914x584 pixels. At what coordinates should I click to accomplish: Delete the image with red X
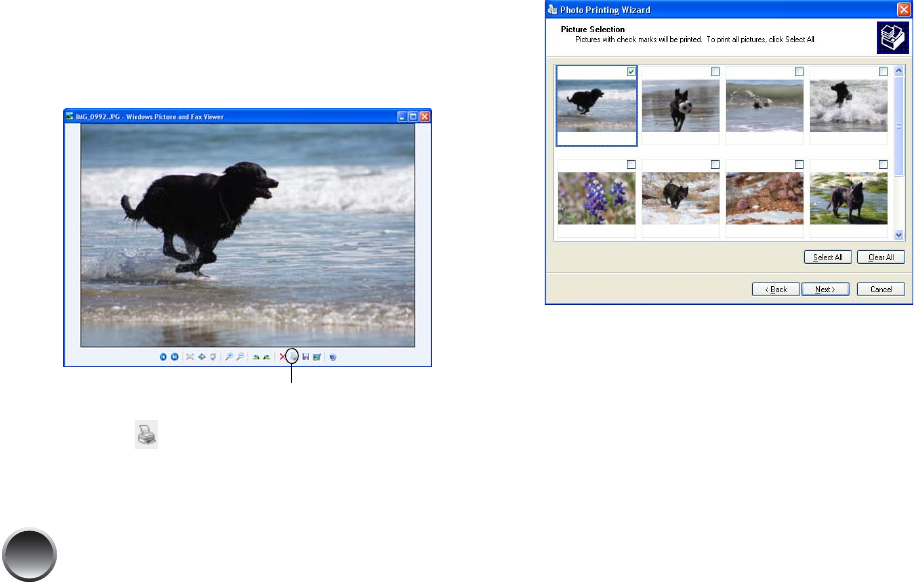tap(282, 356)
